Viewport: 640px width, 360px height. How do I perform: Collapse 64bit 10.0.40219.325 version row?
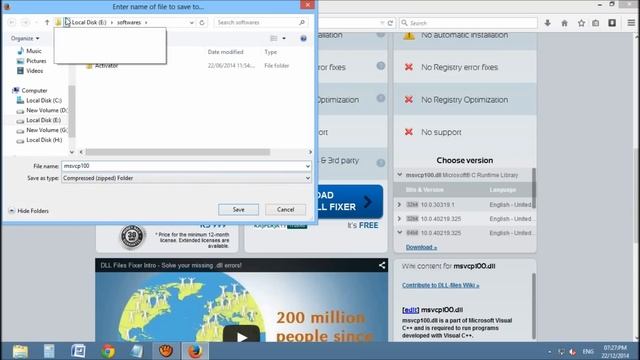[x=400, y=233]
